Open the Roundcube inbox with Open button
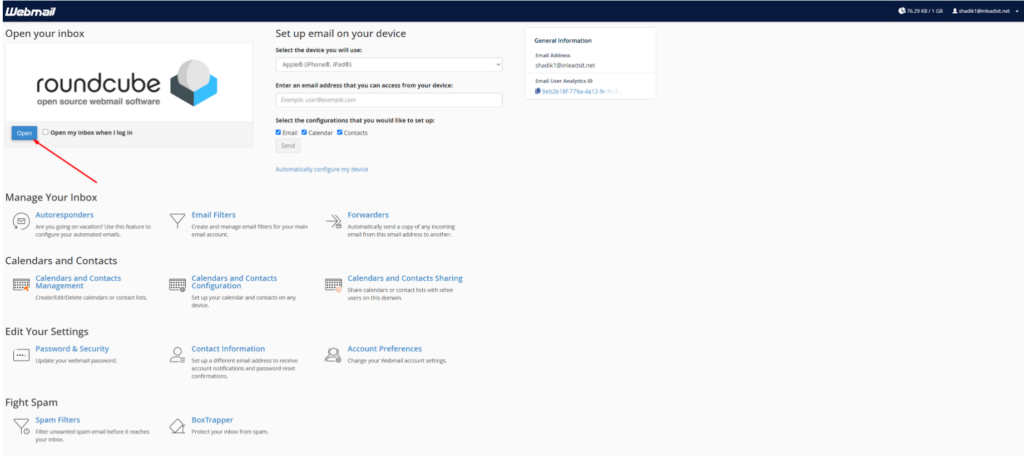 [x=24, y=133]
